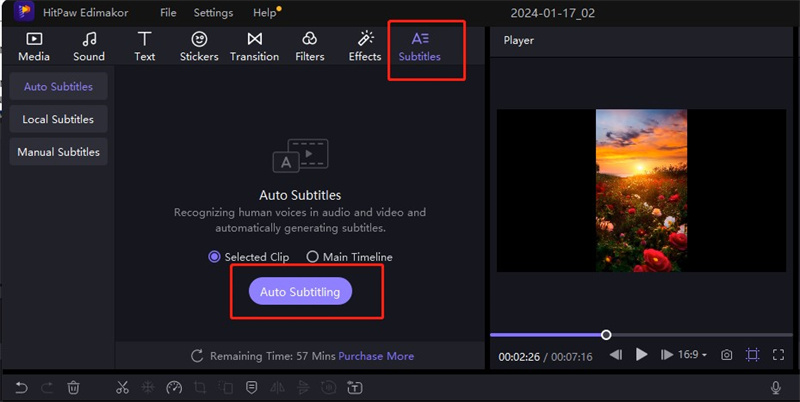Click the redo arrow
800x402 pixels.
47,388
